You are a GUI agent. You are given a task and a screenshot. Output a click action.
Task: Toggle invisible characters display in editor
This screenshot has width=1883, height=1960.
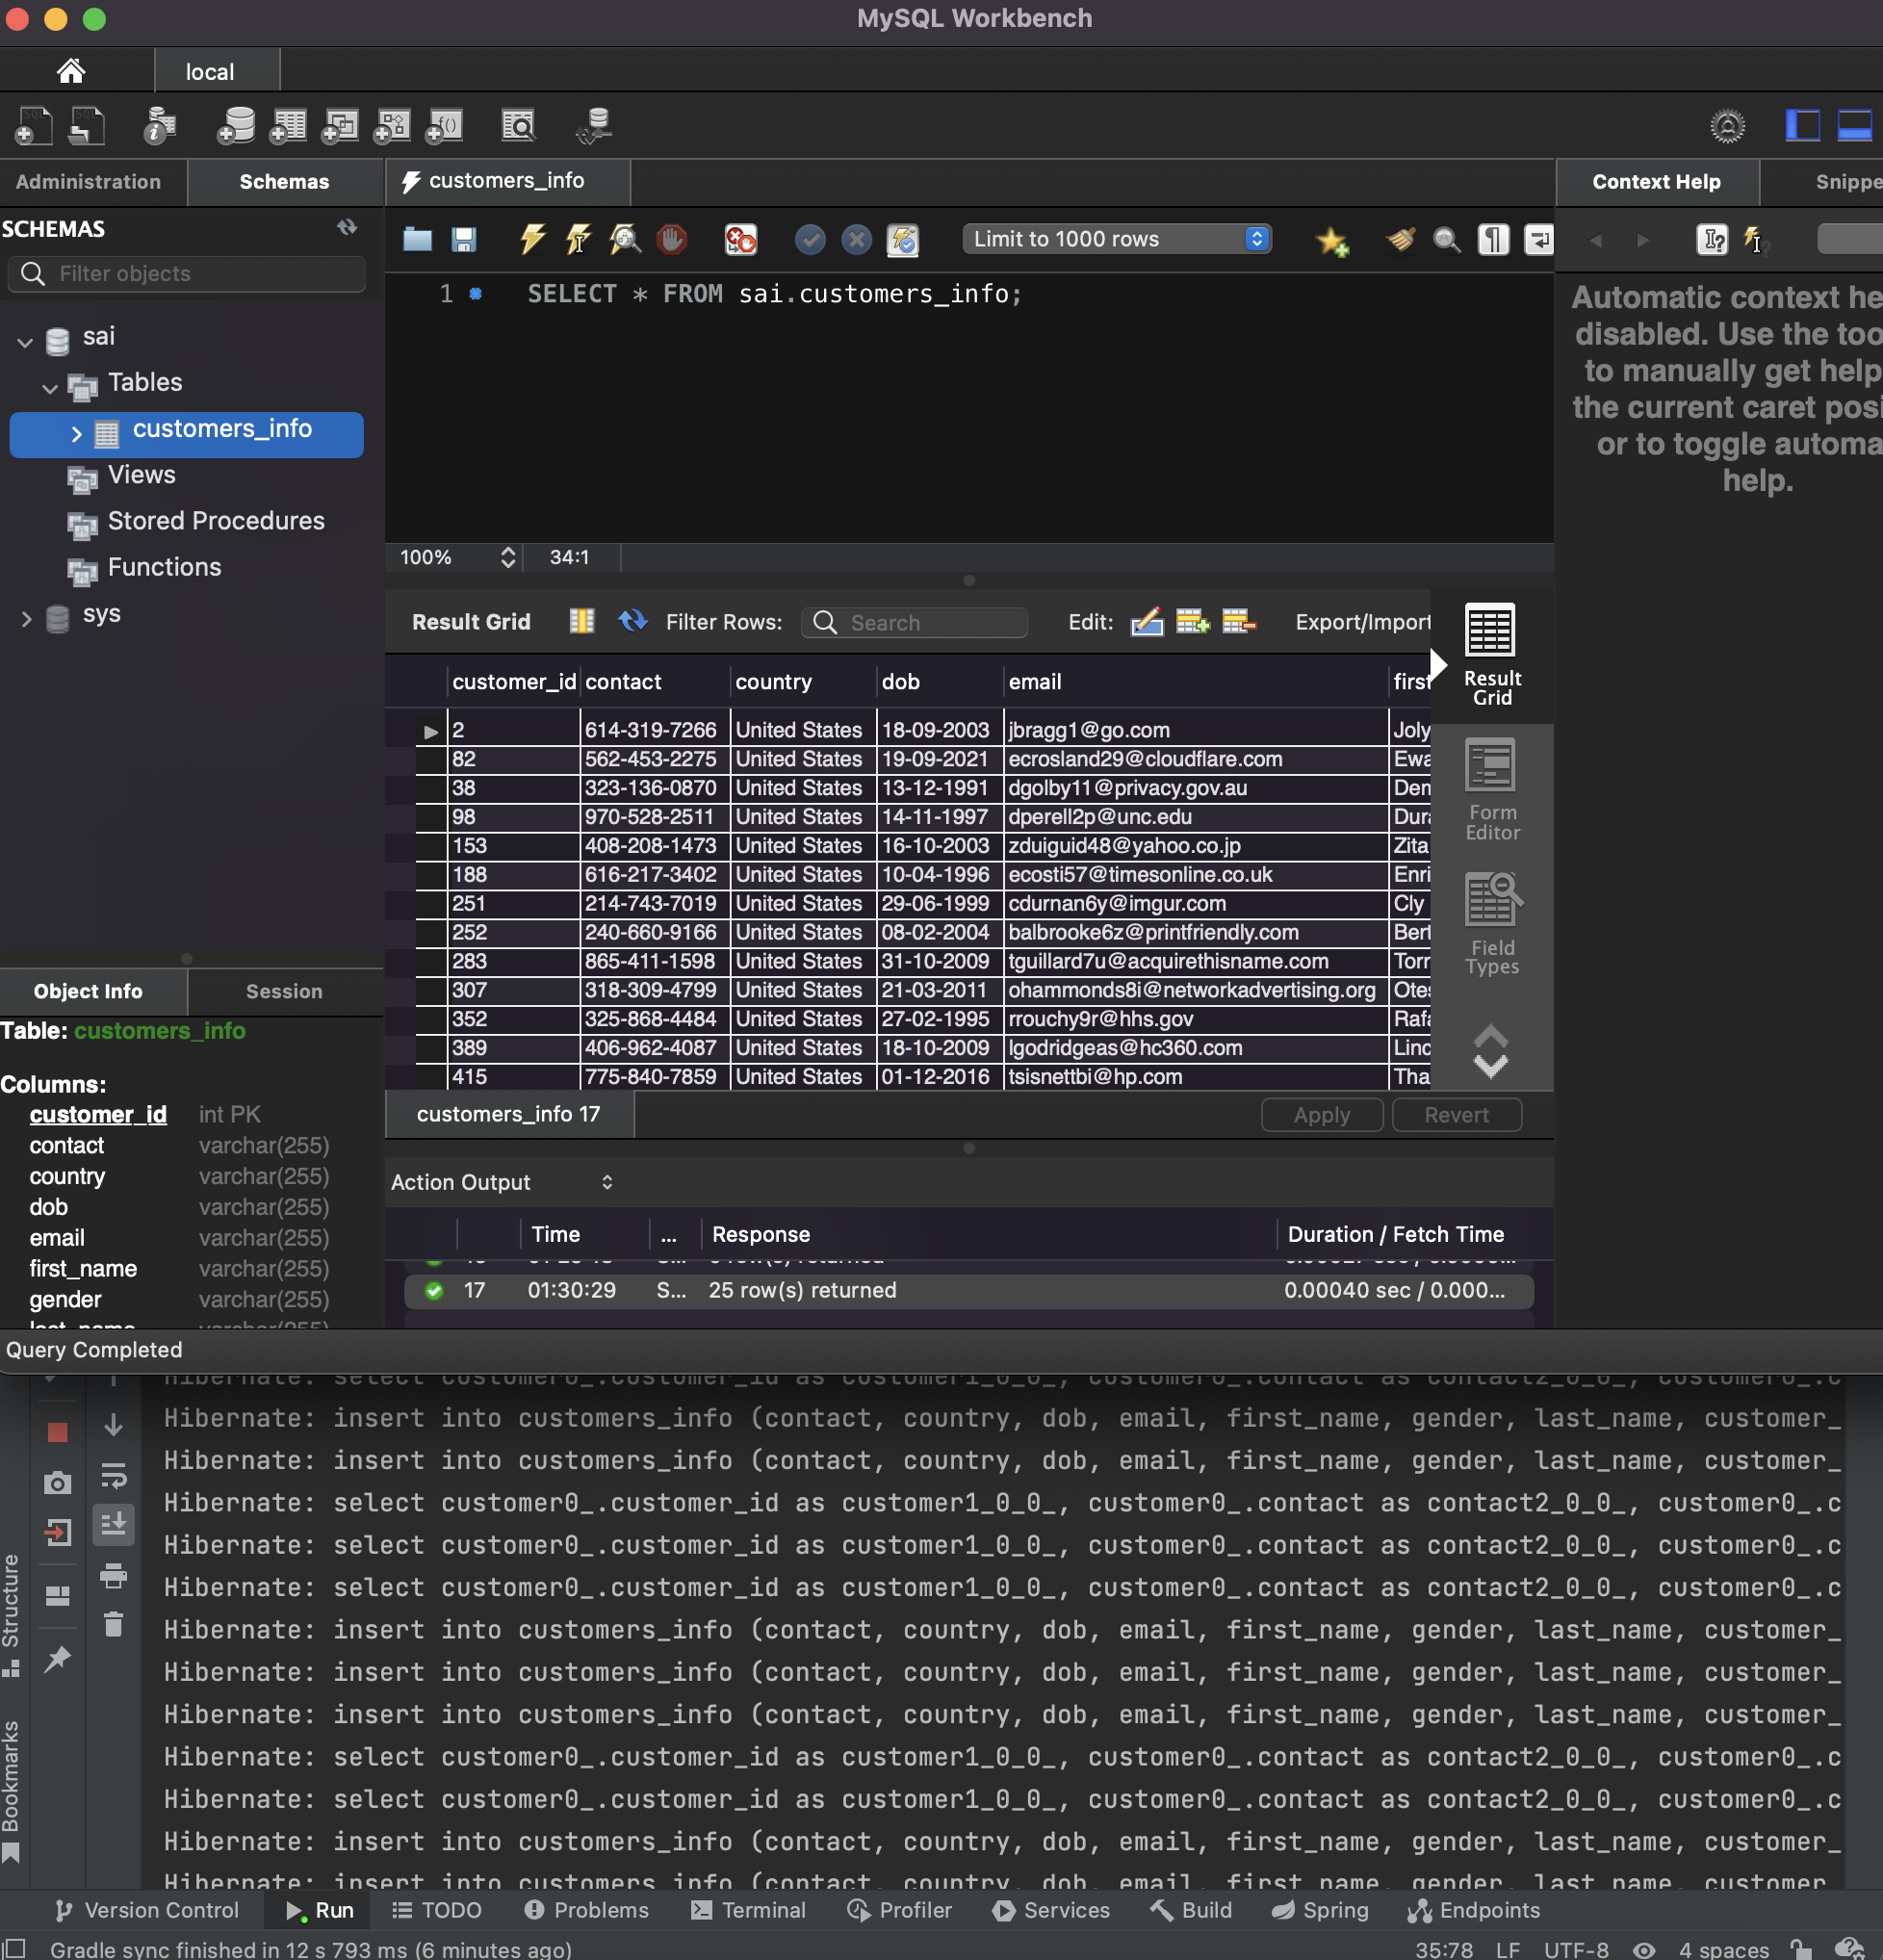tap(1492, 239)
